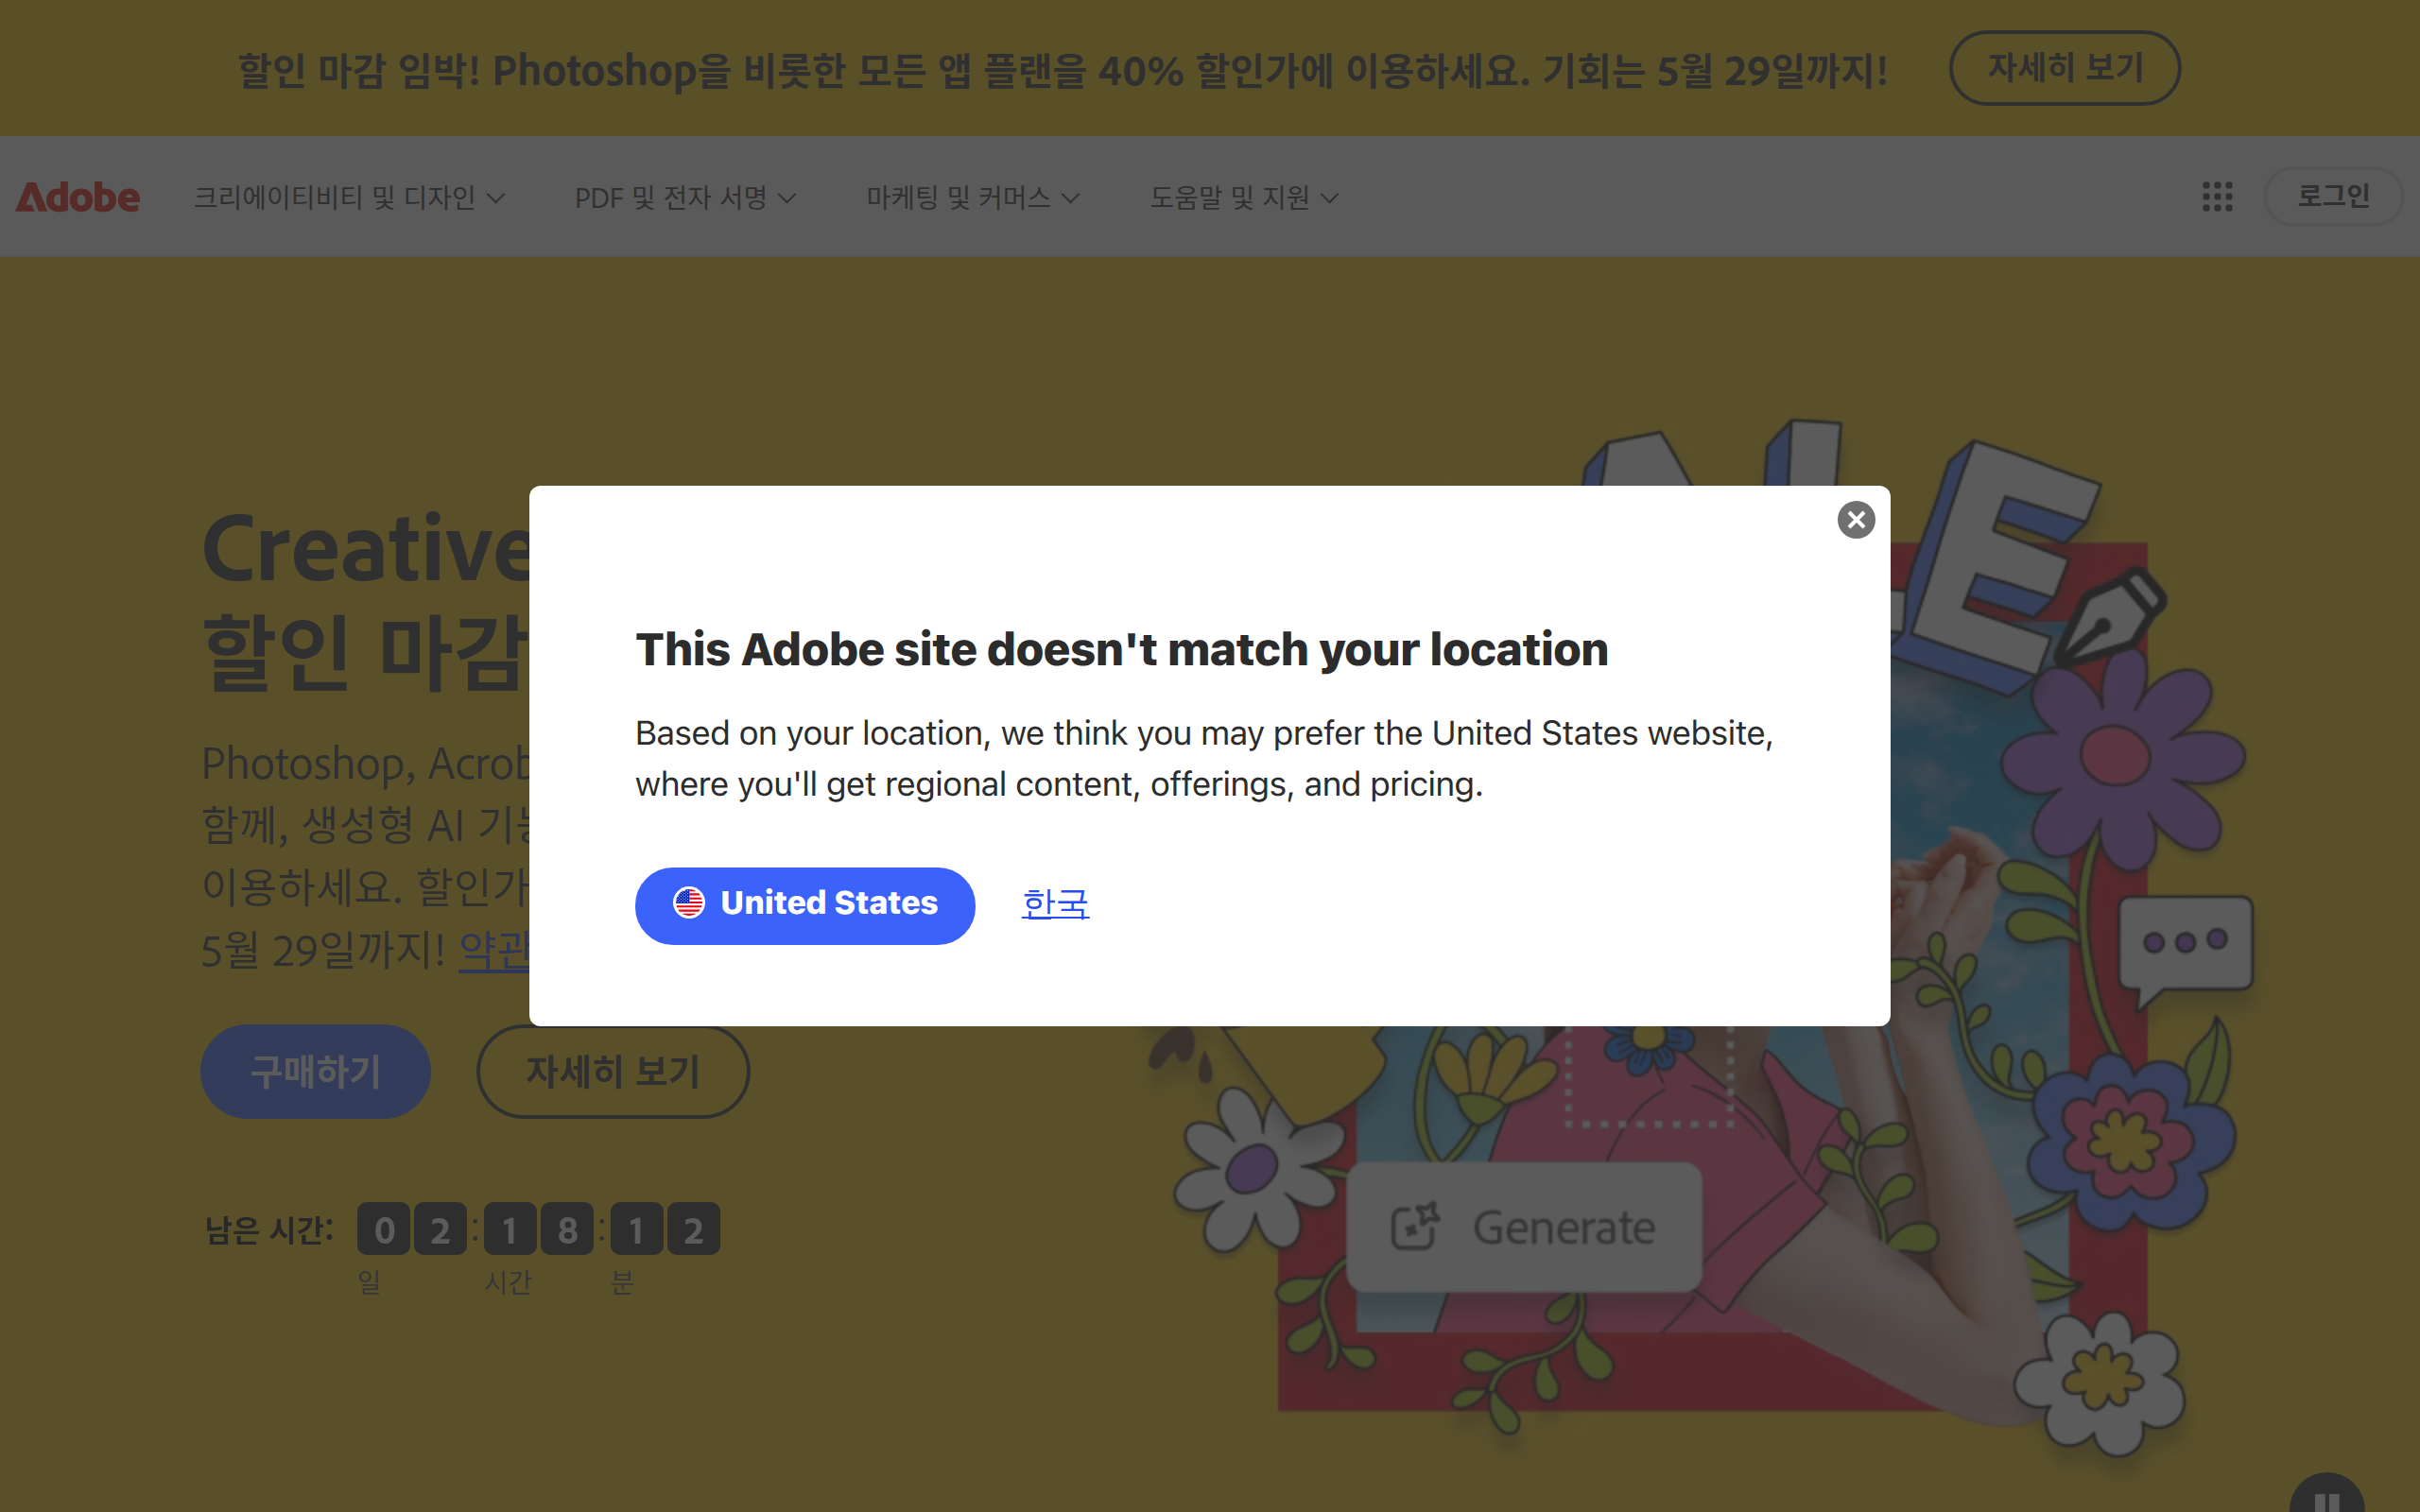
Task: Expand the 마케팅 및 커머스 menu
Action: (x=973, y=198)
